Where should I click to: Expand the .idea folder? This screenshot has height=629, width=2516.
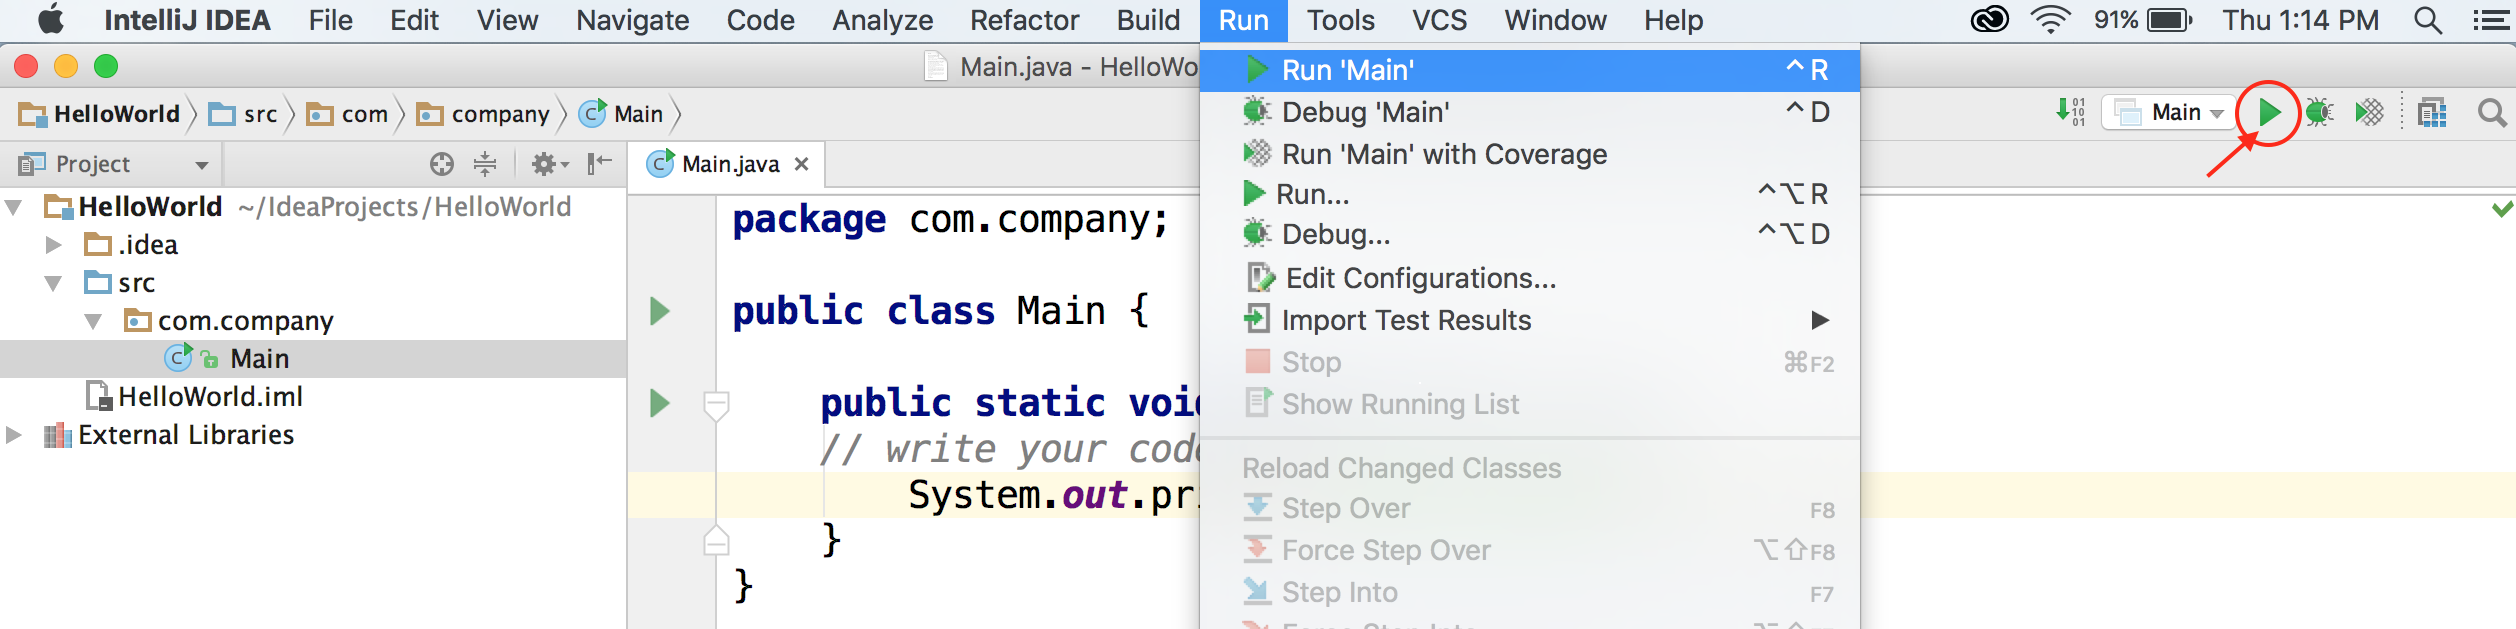point(54,245)
